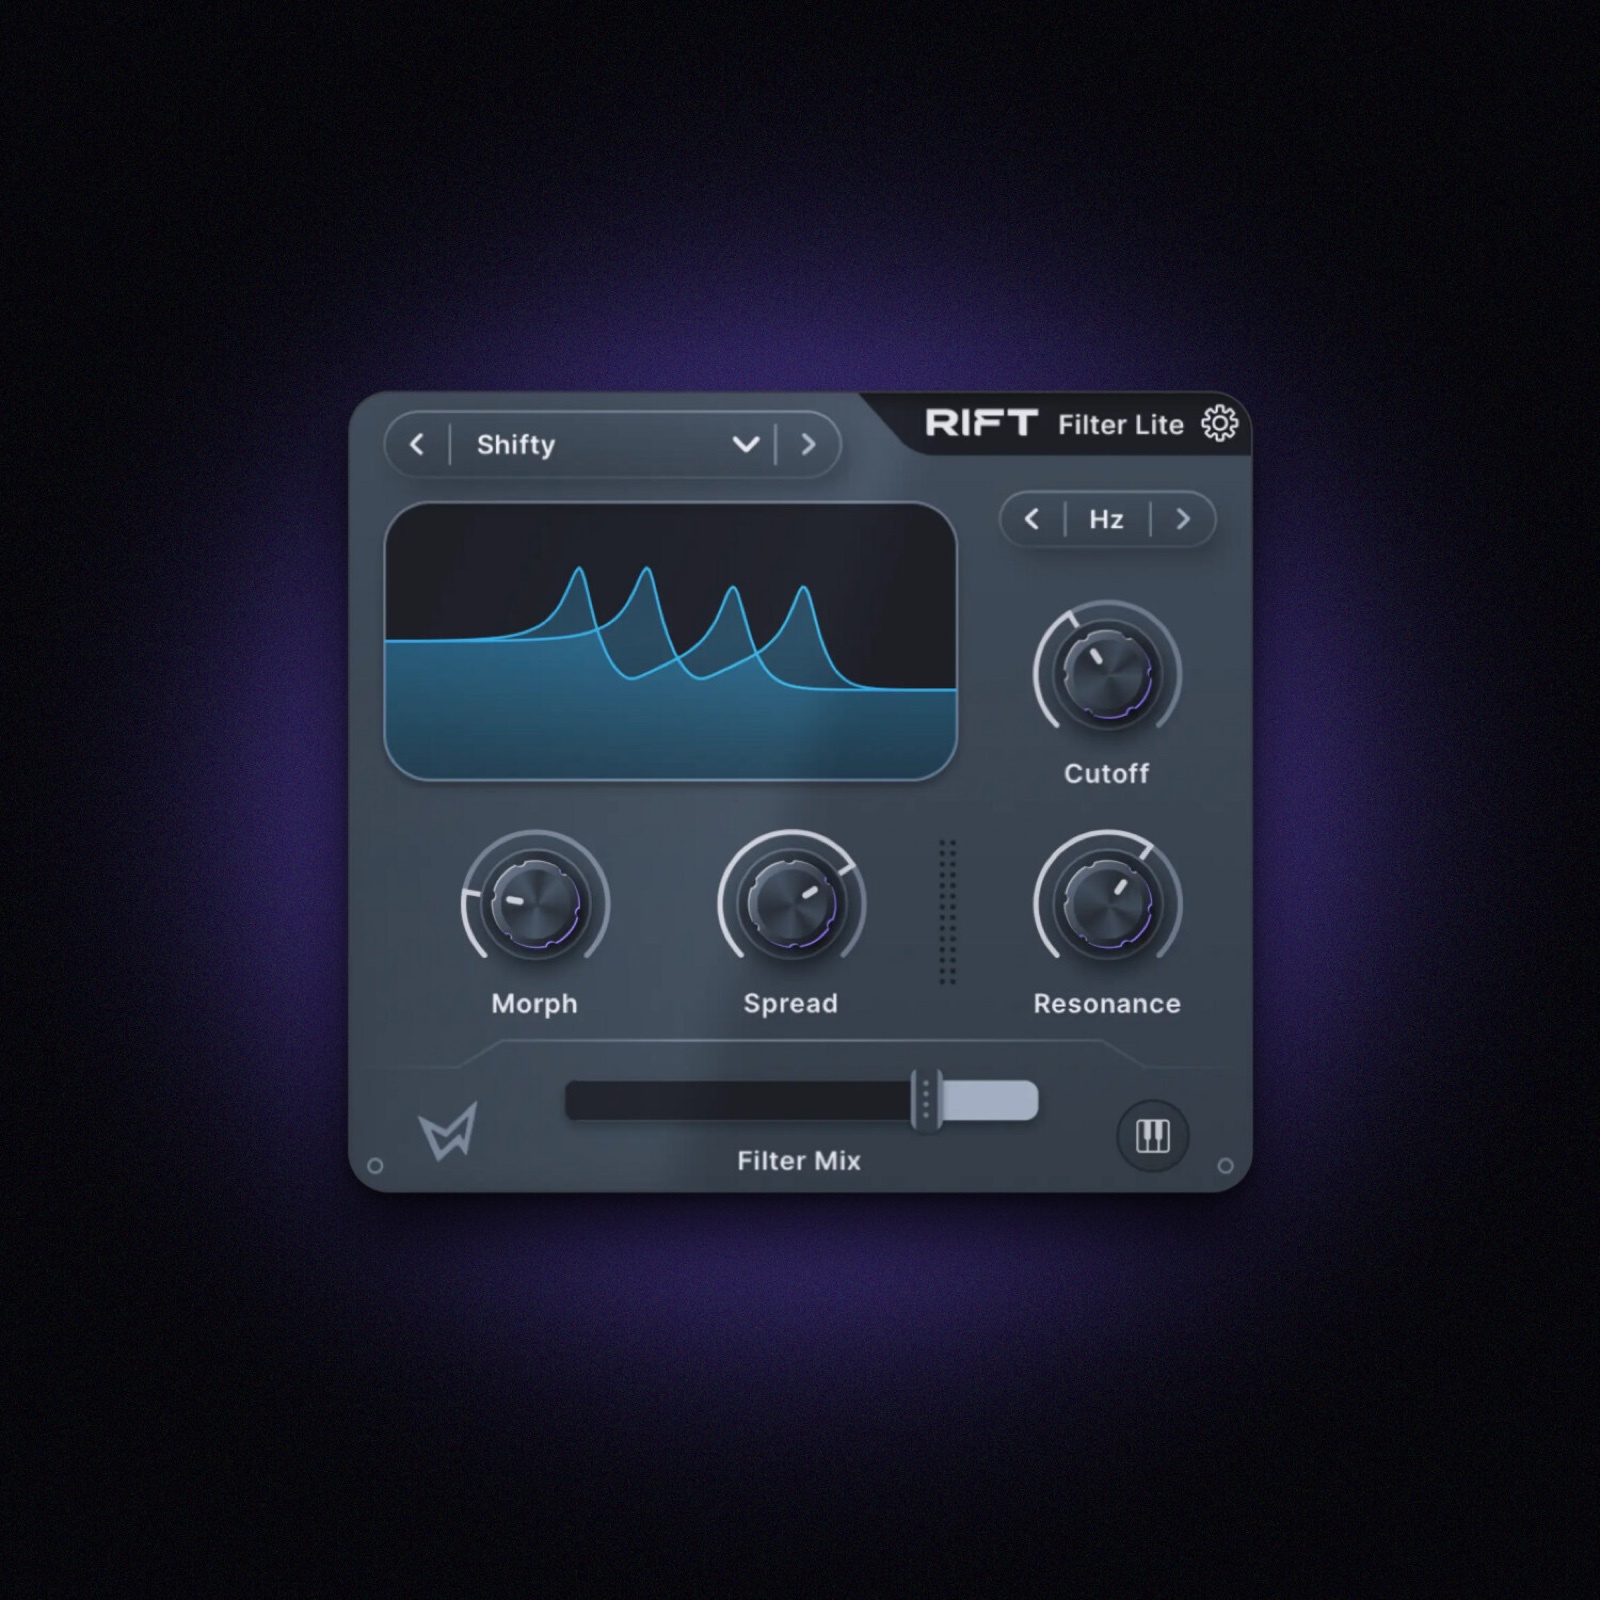Click the Filter Mix slider handle

[926, 1101]
